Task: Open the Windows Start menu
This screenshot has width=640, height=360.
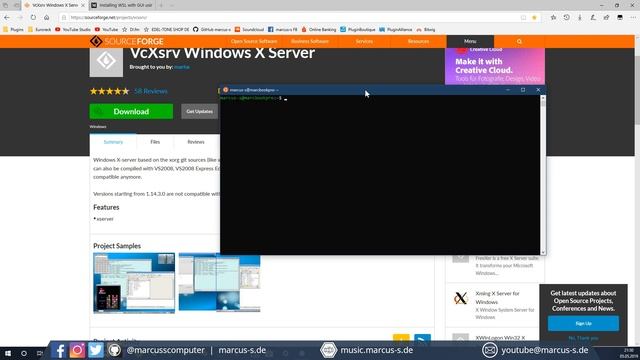Action: [8, 353]
